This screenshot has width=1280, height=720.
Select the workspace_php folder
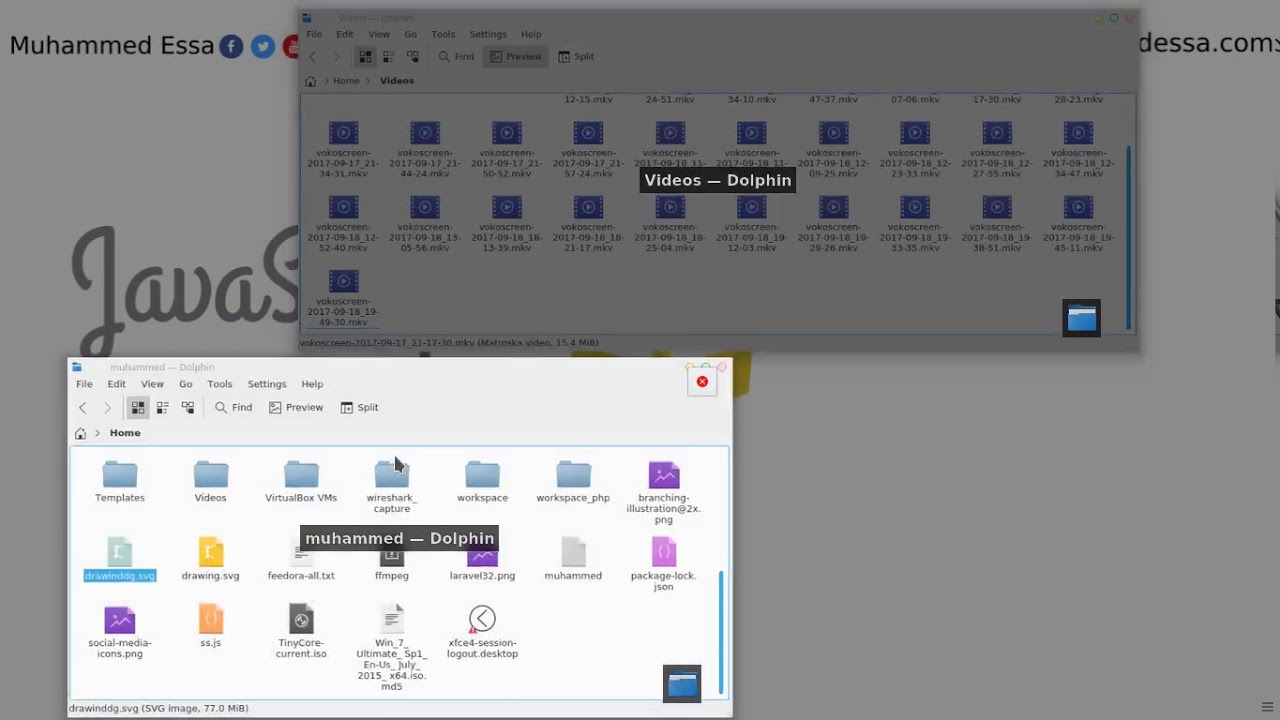573,481
